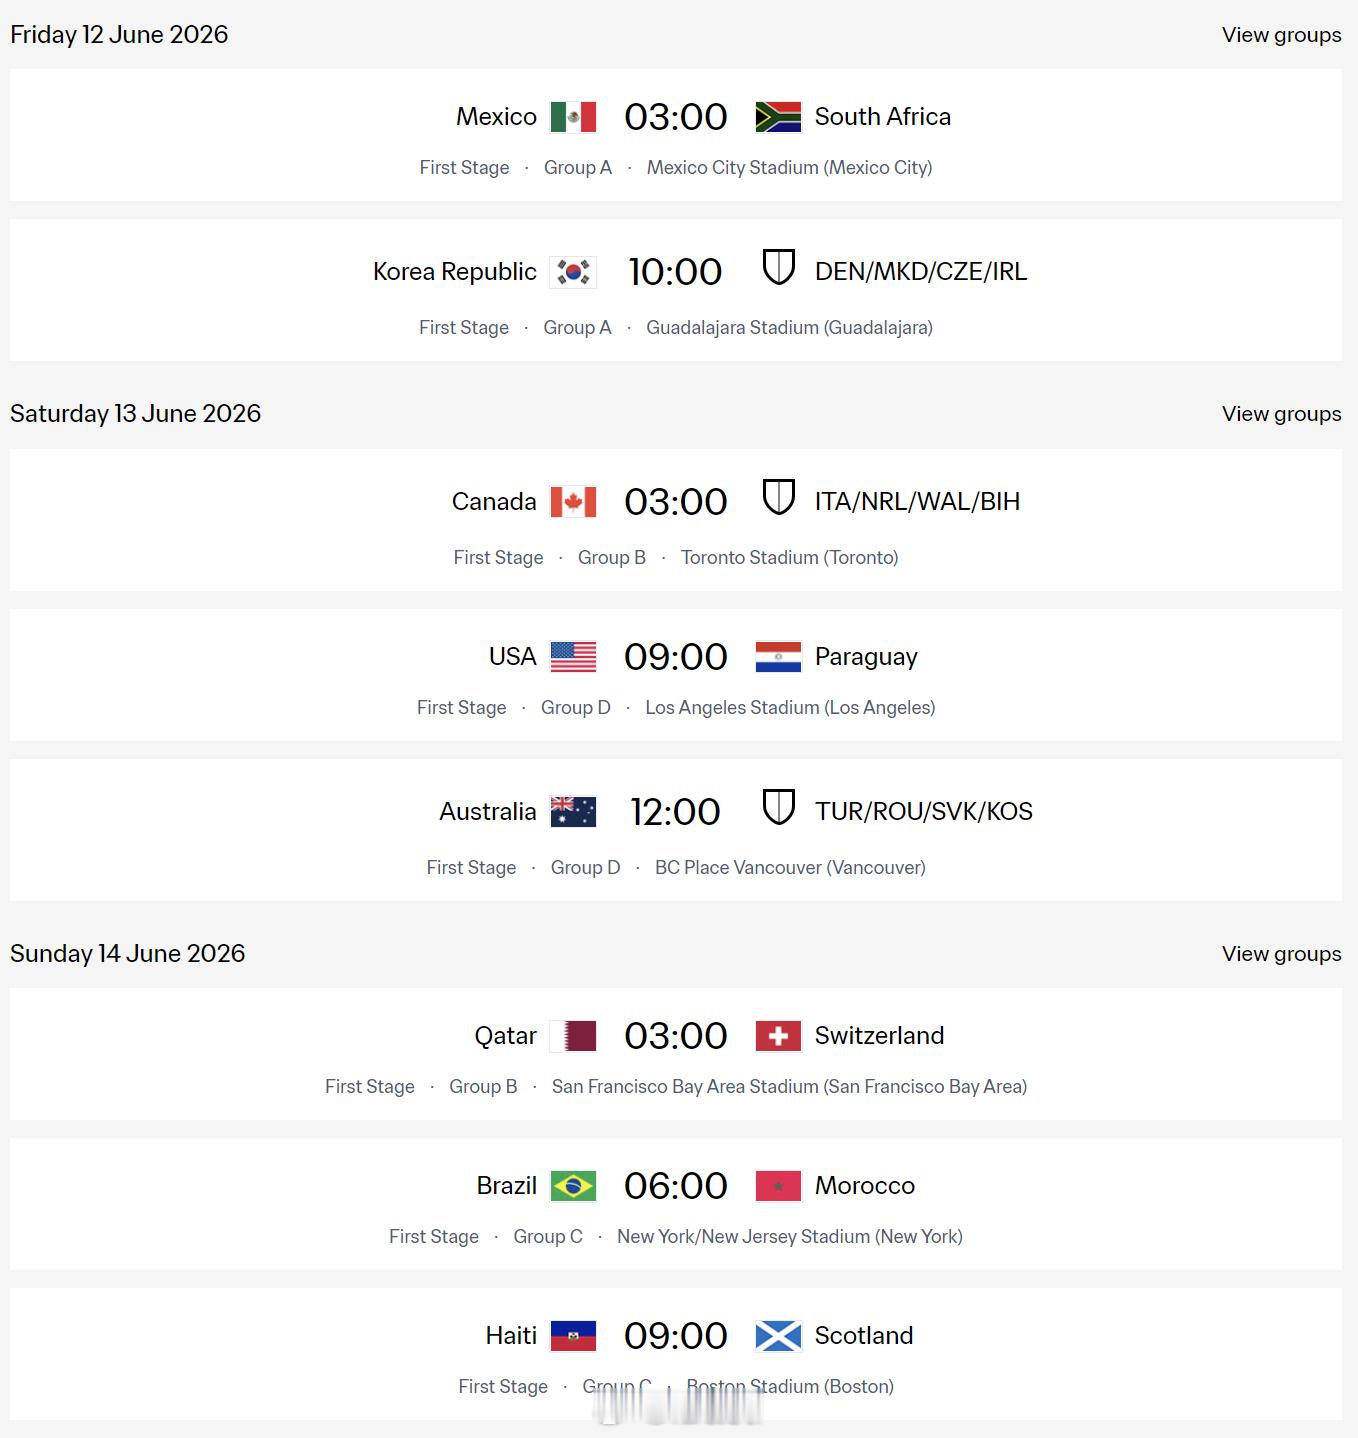1358x1438 pixels.
Task: Click the South Africa flag icon
Action: [x=778, y=117]
